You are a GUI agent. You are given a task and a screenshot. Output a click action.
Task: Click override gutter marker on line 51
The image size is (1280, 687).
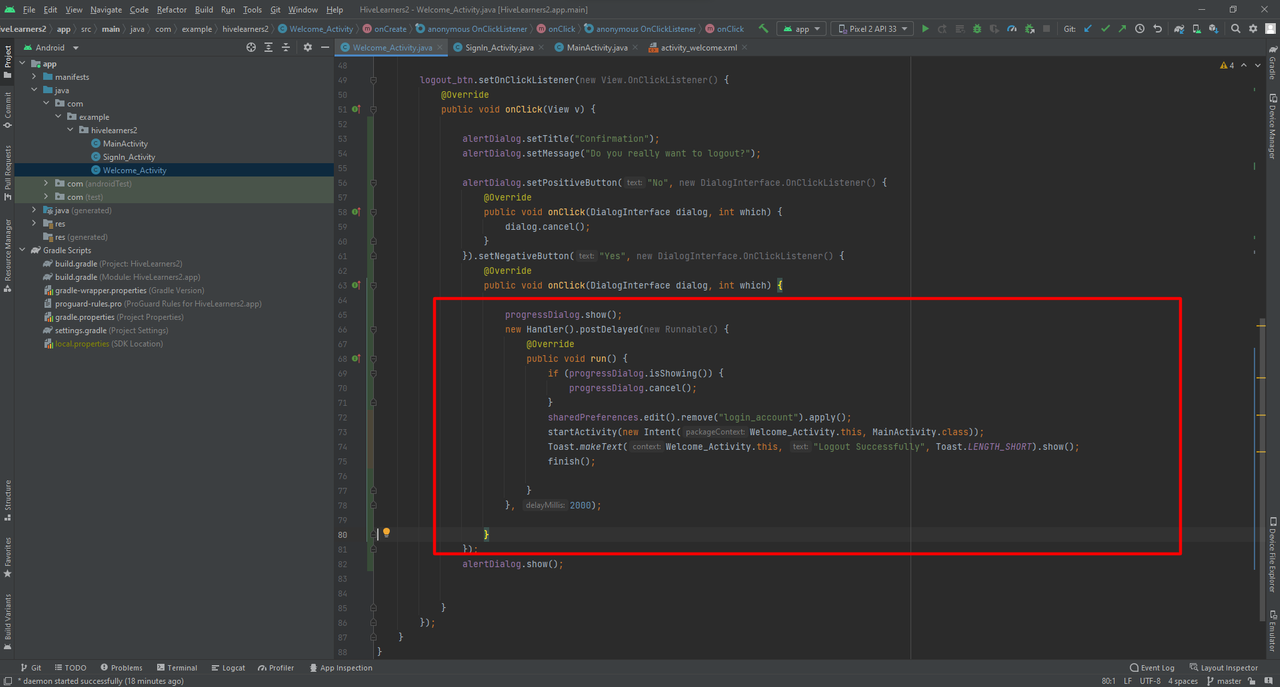[356, 109]
